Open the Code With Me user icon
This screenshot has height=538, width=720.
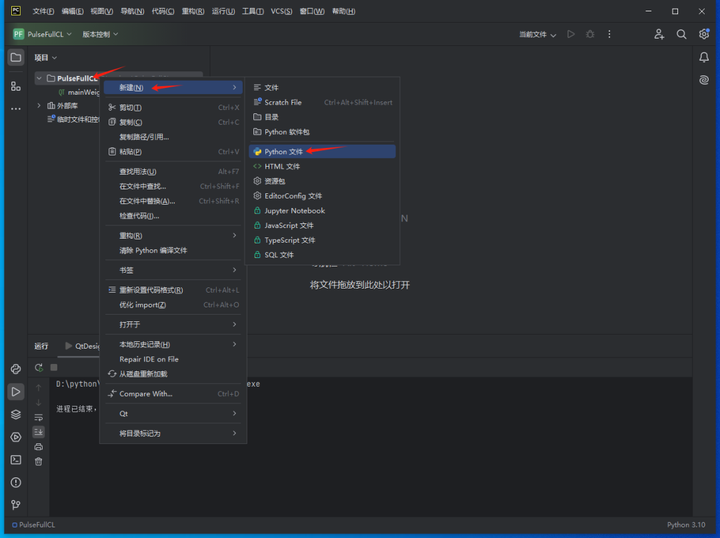659,34
